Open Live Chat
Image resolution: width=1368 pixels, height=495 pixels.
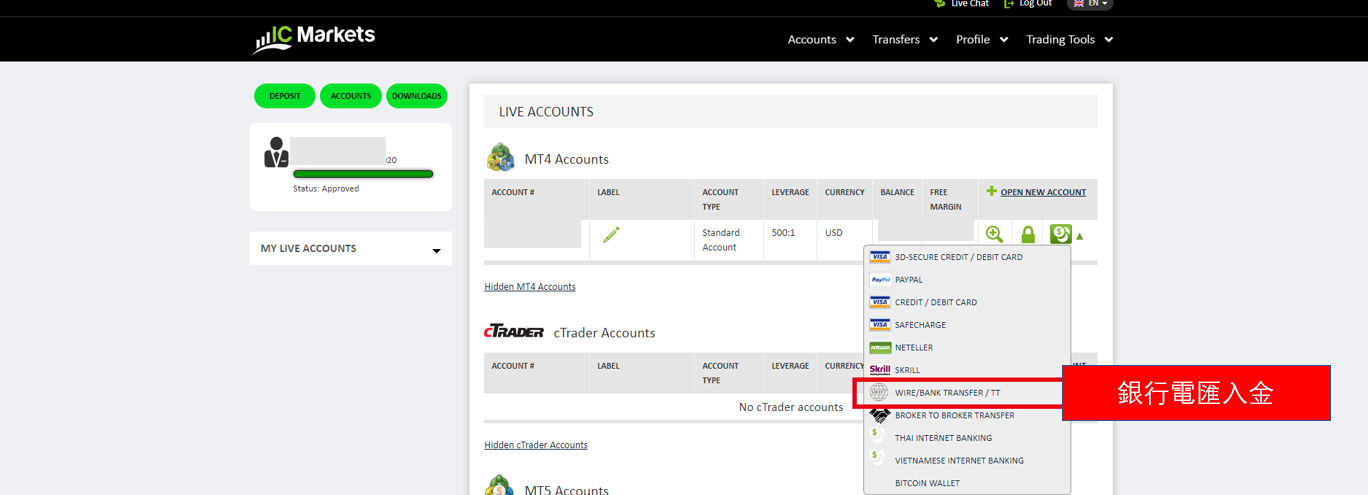pyautogui.click(x=961, y=4)
